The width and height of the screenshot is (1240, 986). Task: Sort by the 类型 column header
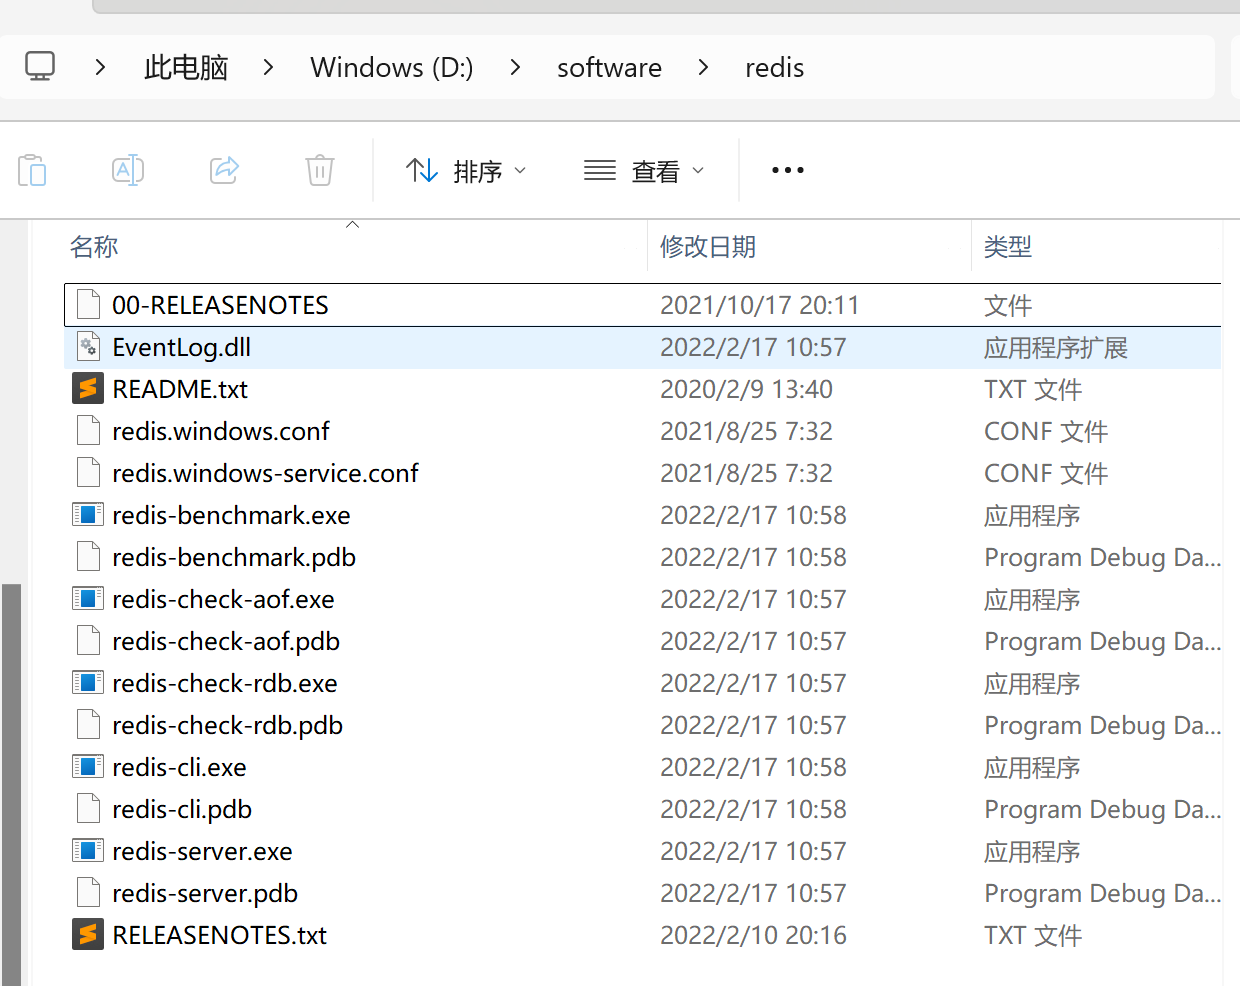pyautogui.click(x=1008, y=247)
